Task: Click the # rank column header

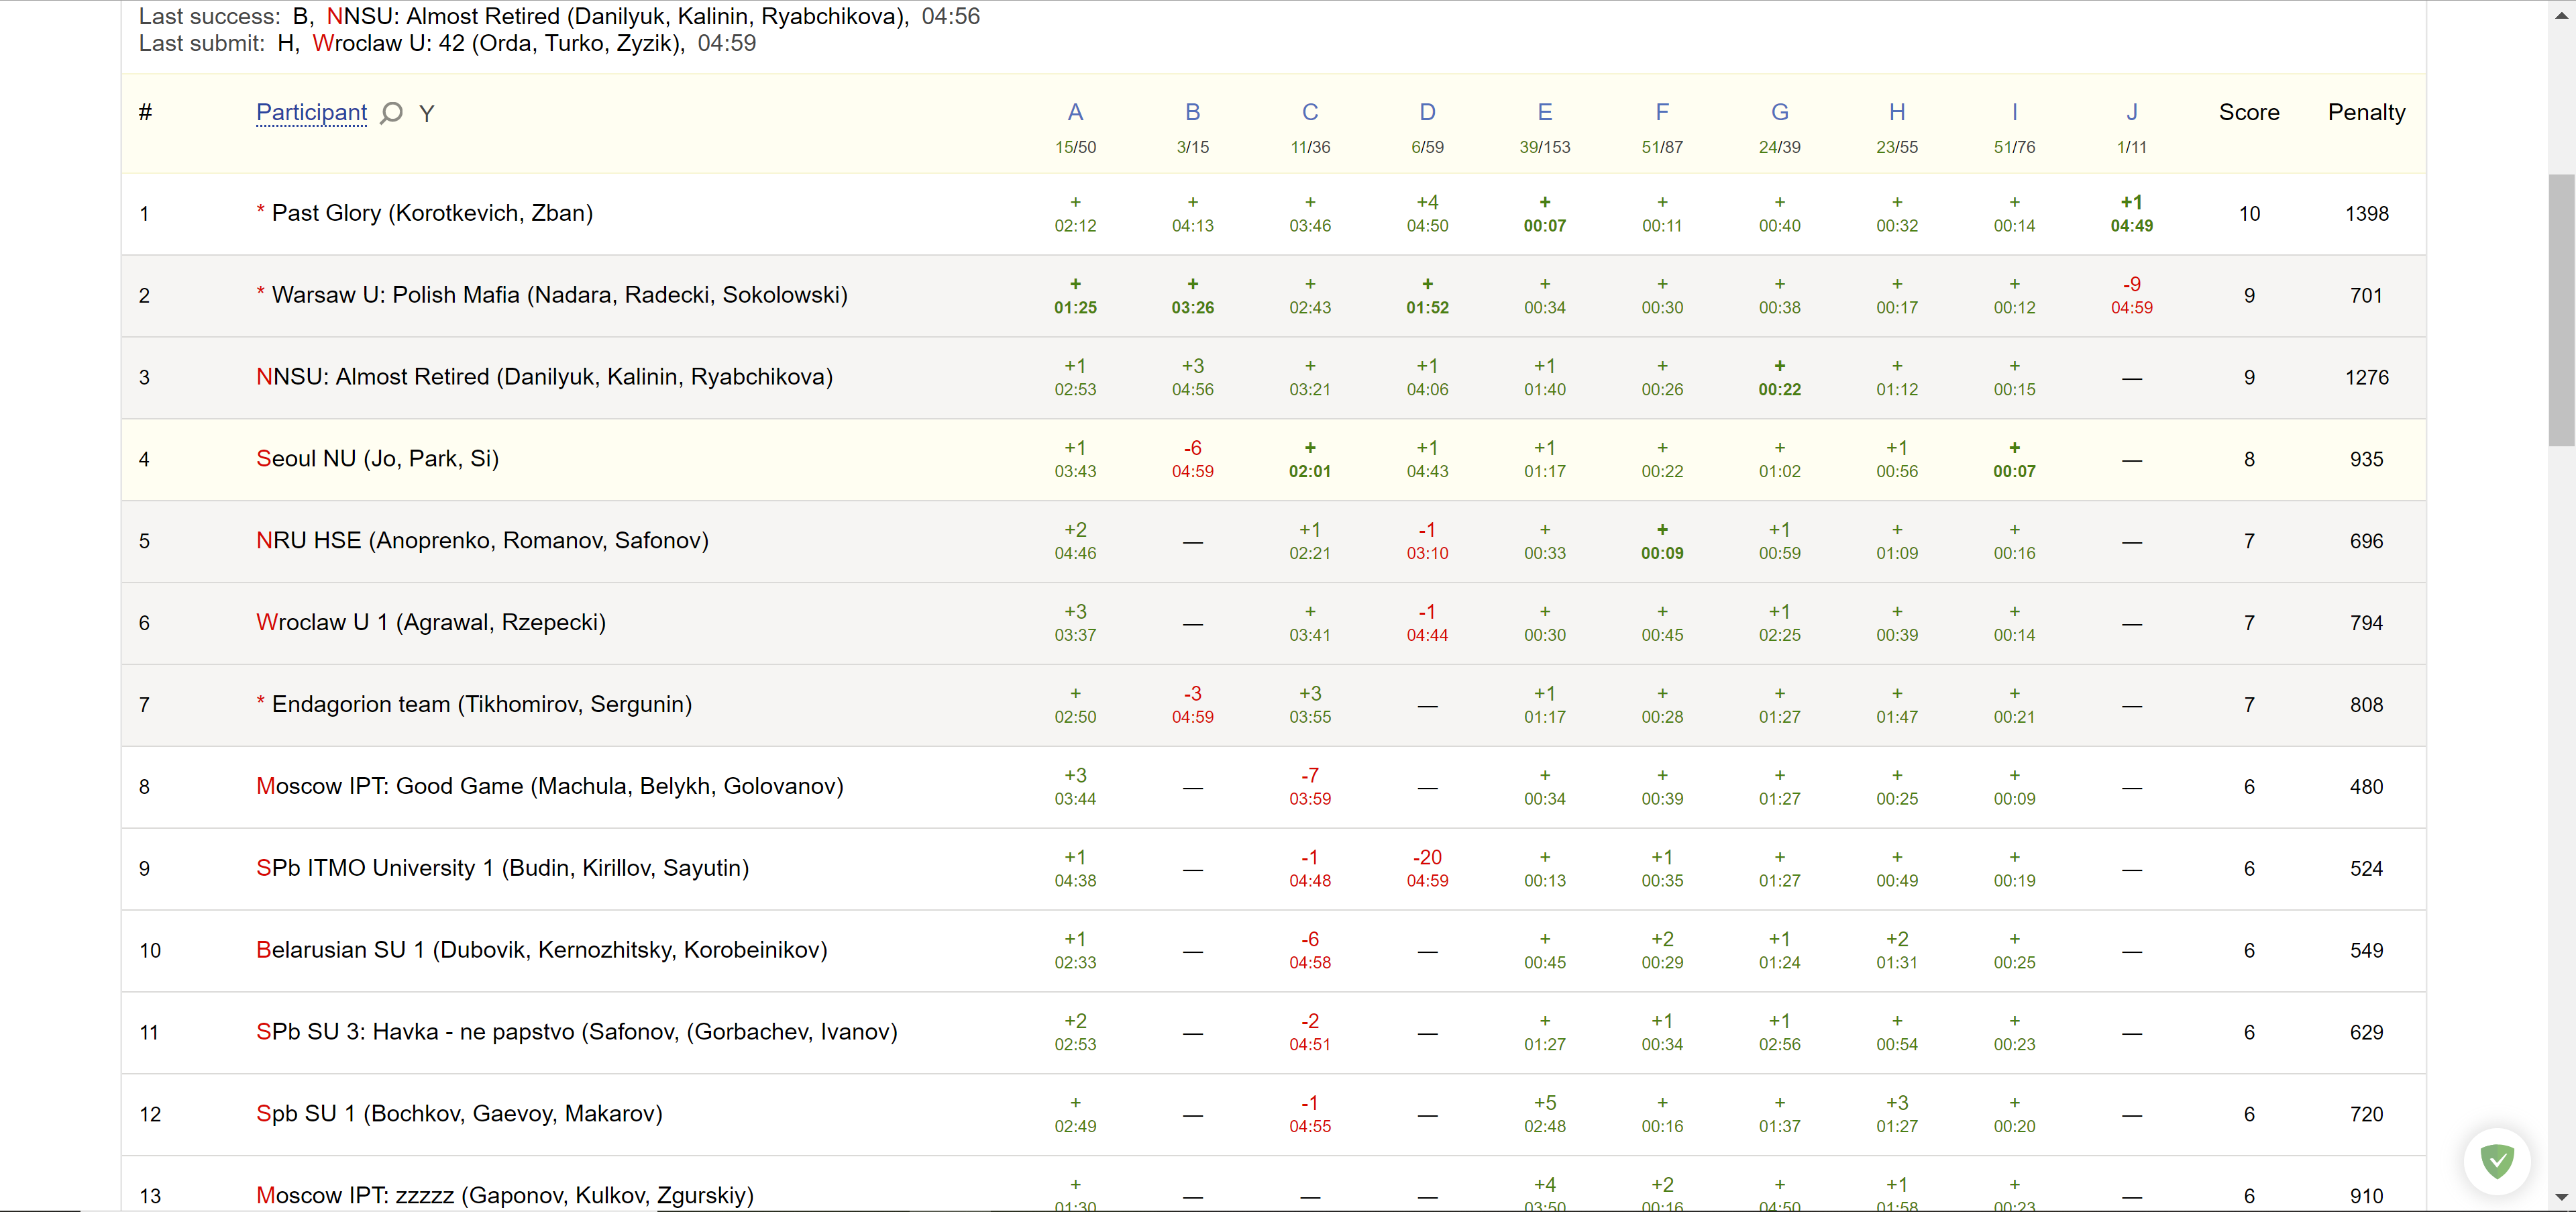Action: tap(145, 112)
